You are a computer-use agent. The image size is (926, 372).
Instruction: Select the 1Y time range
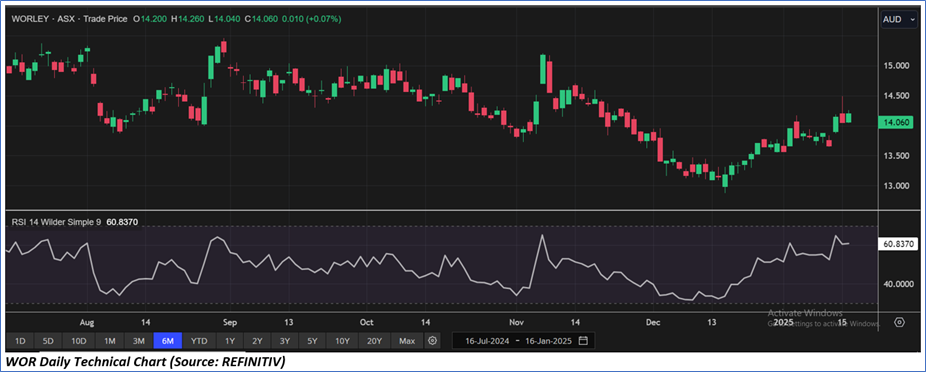[x=230, y=341]
